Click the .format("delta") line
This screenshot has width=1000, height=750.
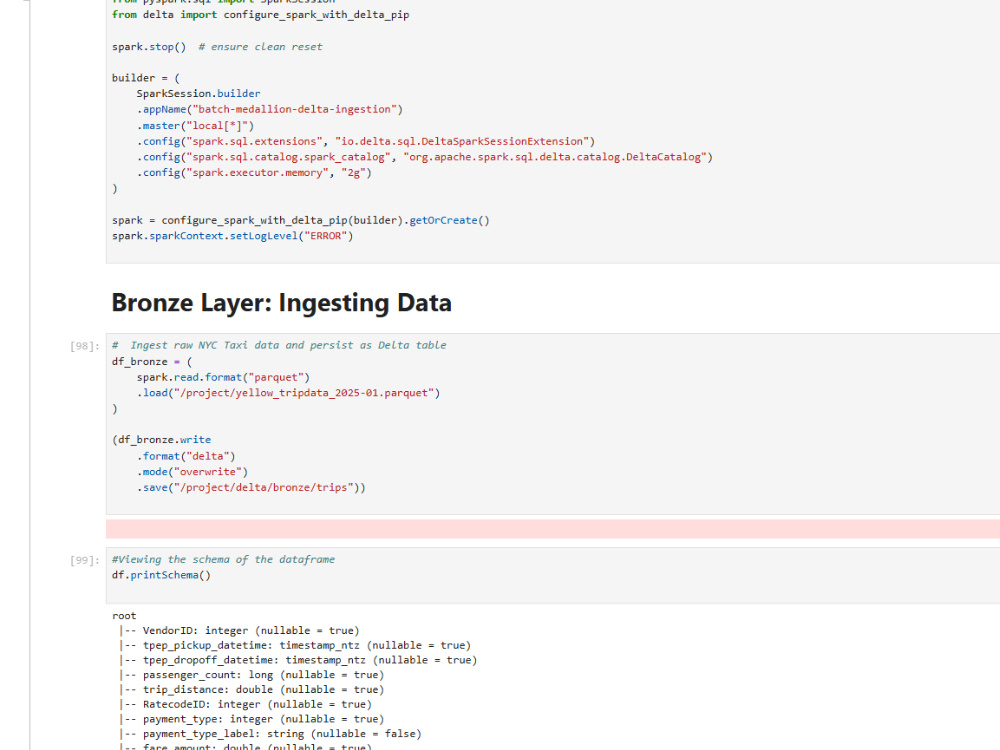(x=186, y=456)
